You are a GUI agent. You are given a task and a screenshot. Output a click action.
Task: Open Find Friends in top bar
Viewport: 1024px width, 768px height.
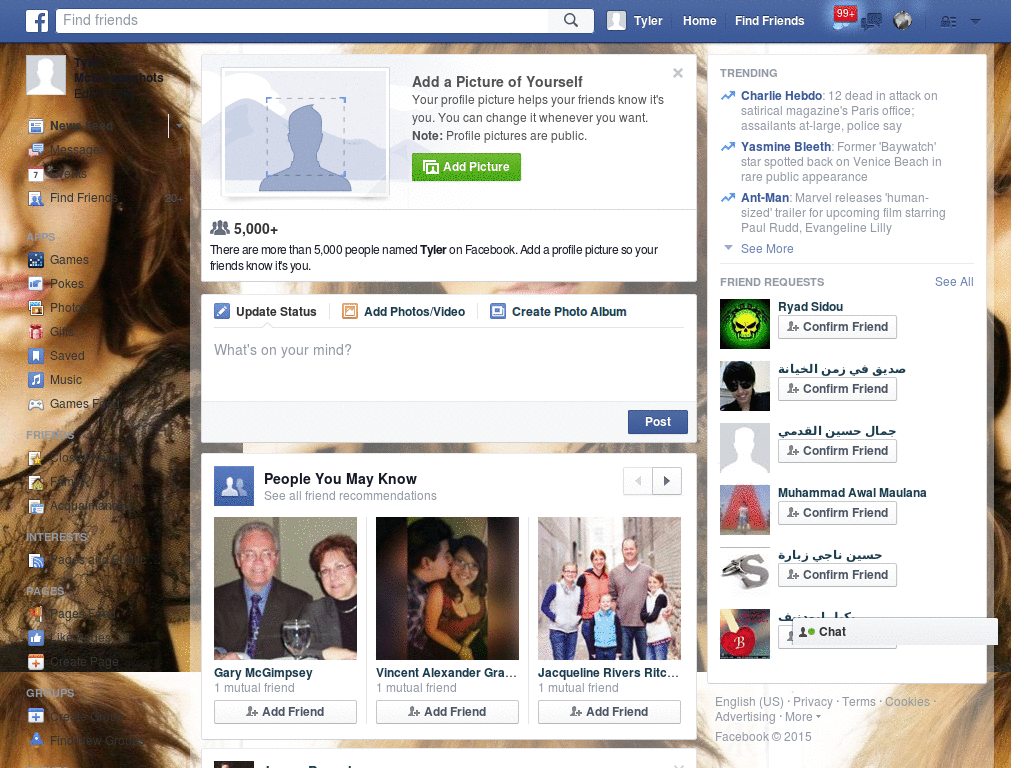769,21
